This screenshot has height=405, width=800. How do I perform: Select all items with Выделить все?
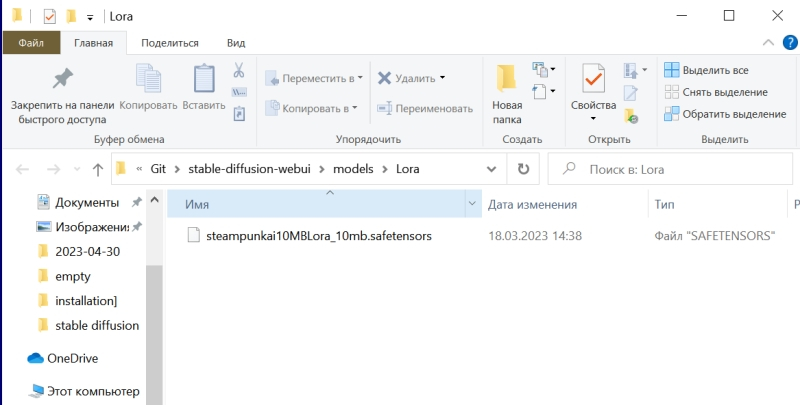(x=714, y=70)
